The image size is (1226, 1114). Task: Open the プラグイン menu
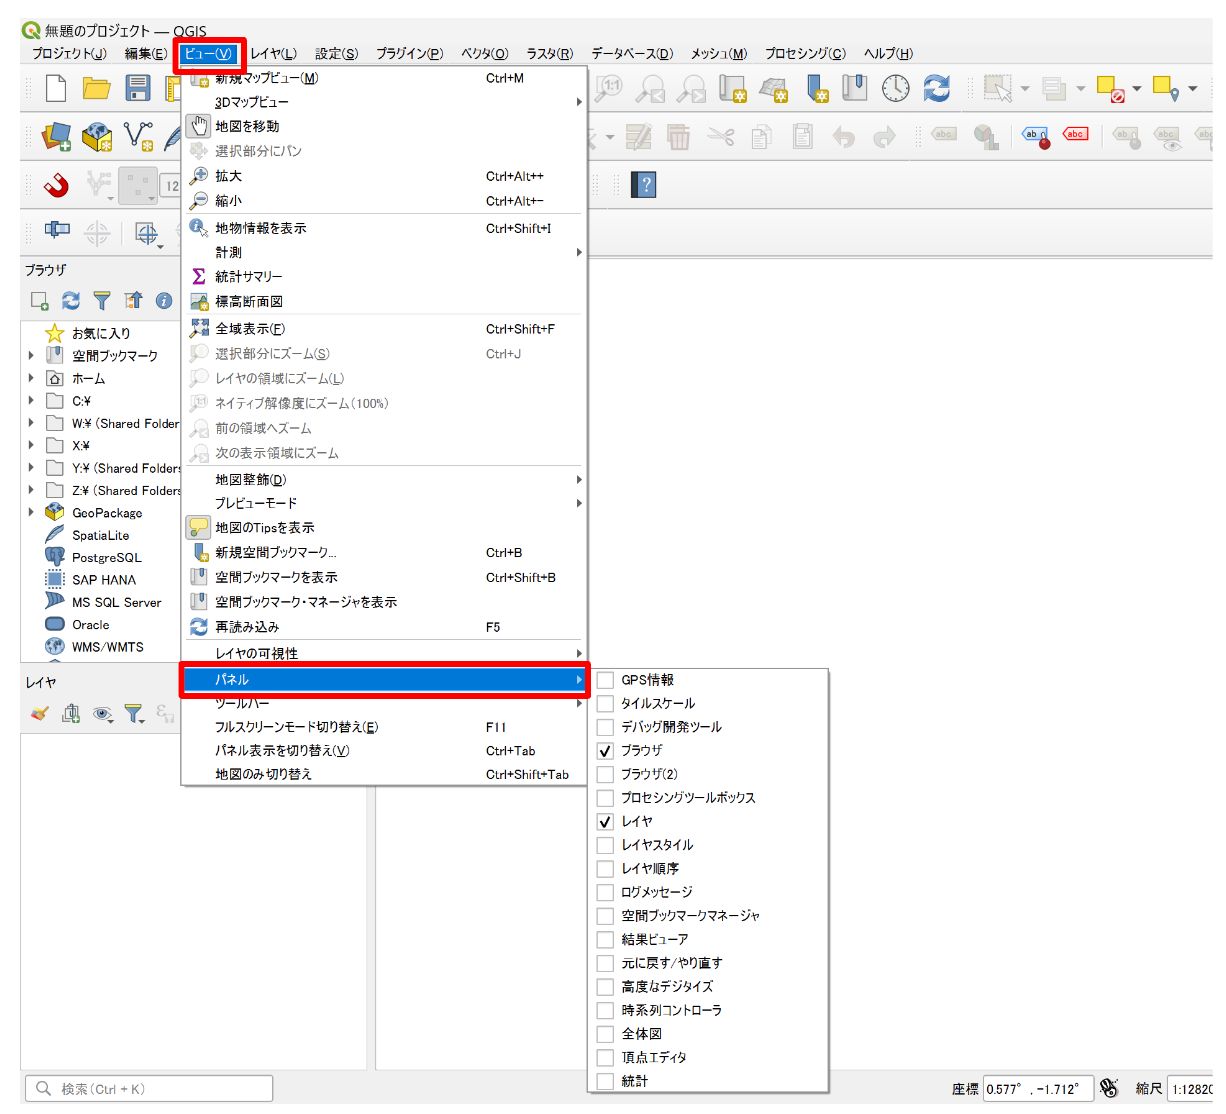point(409,54)
